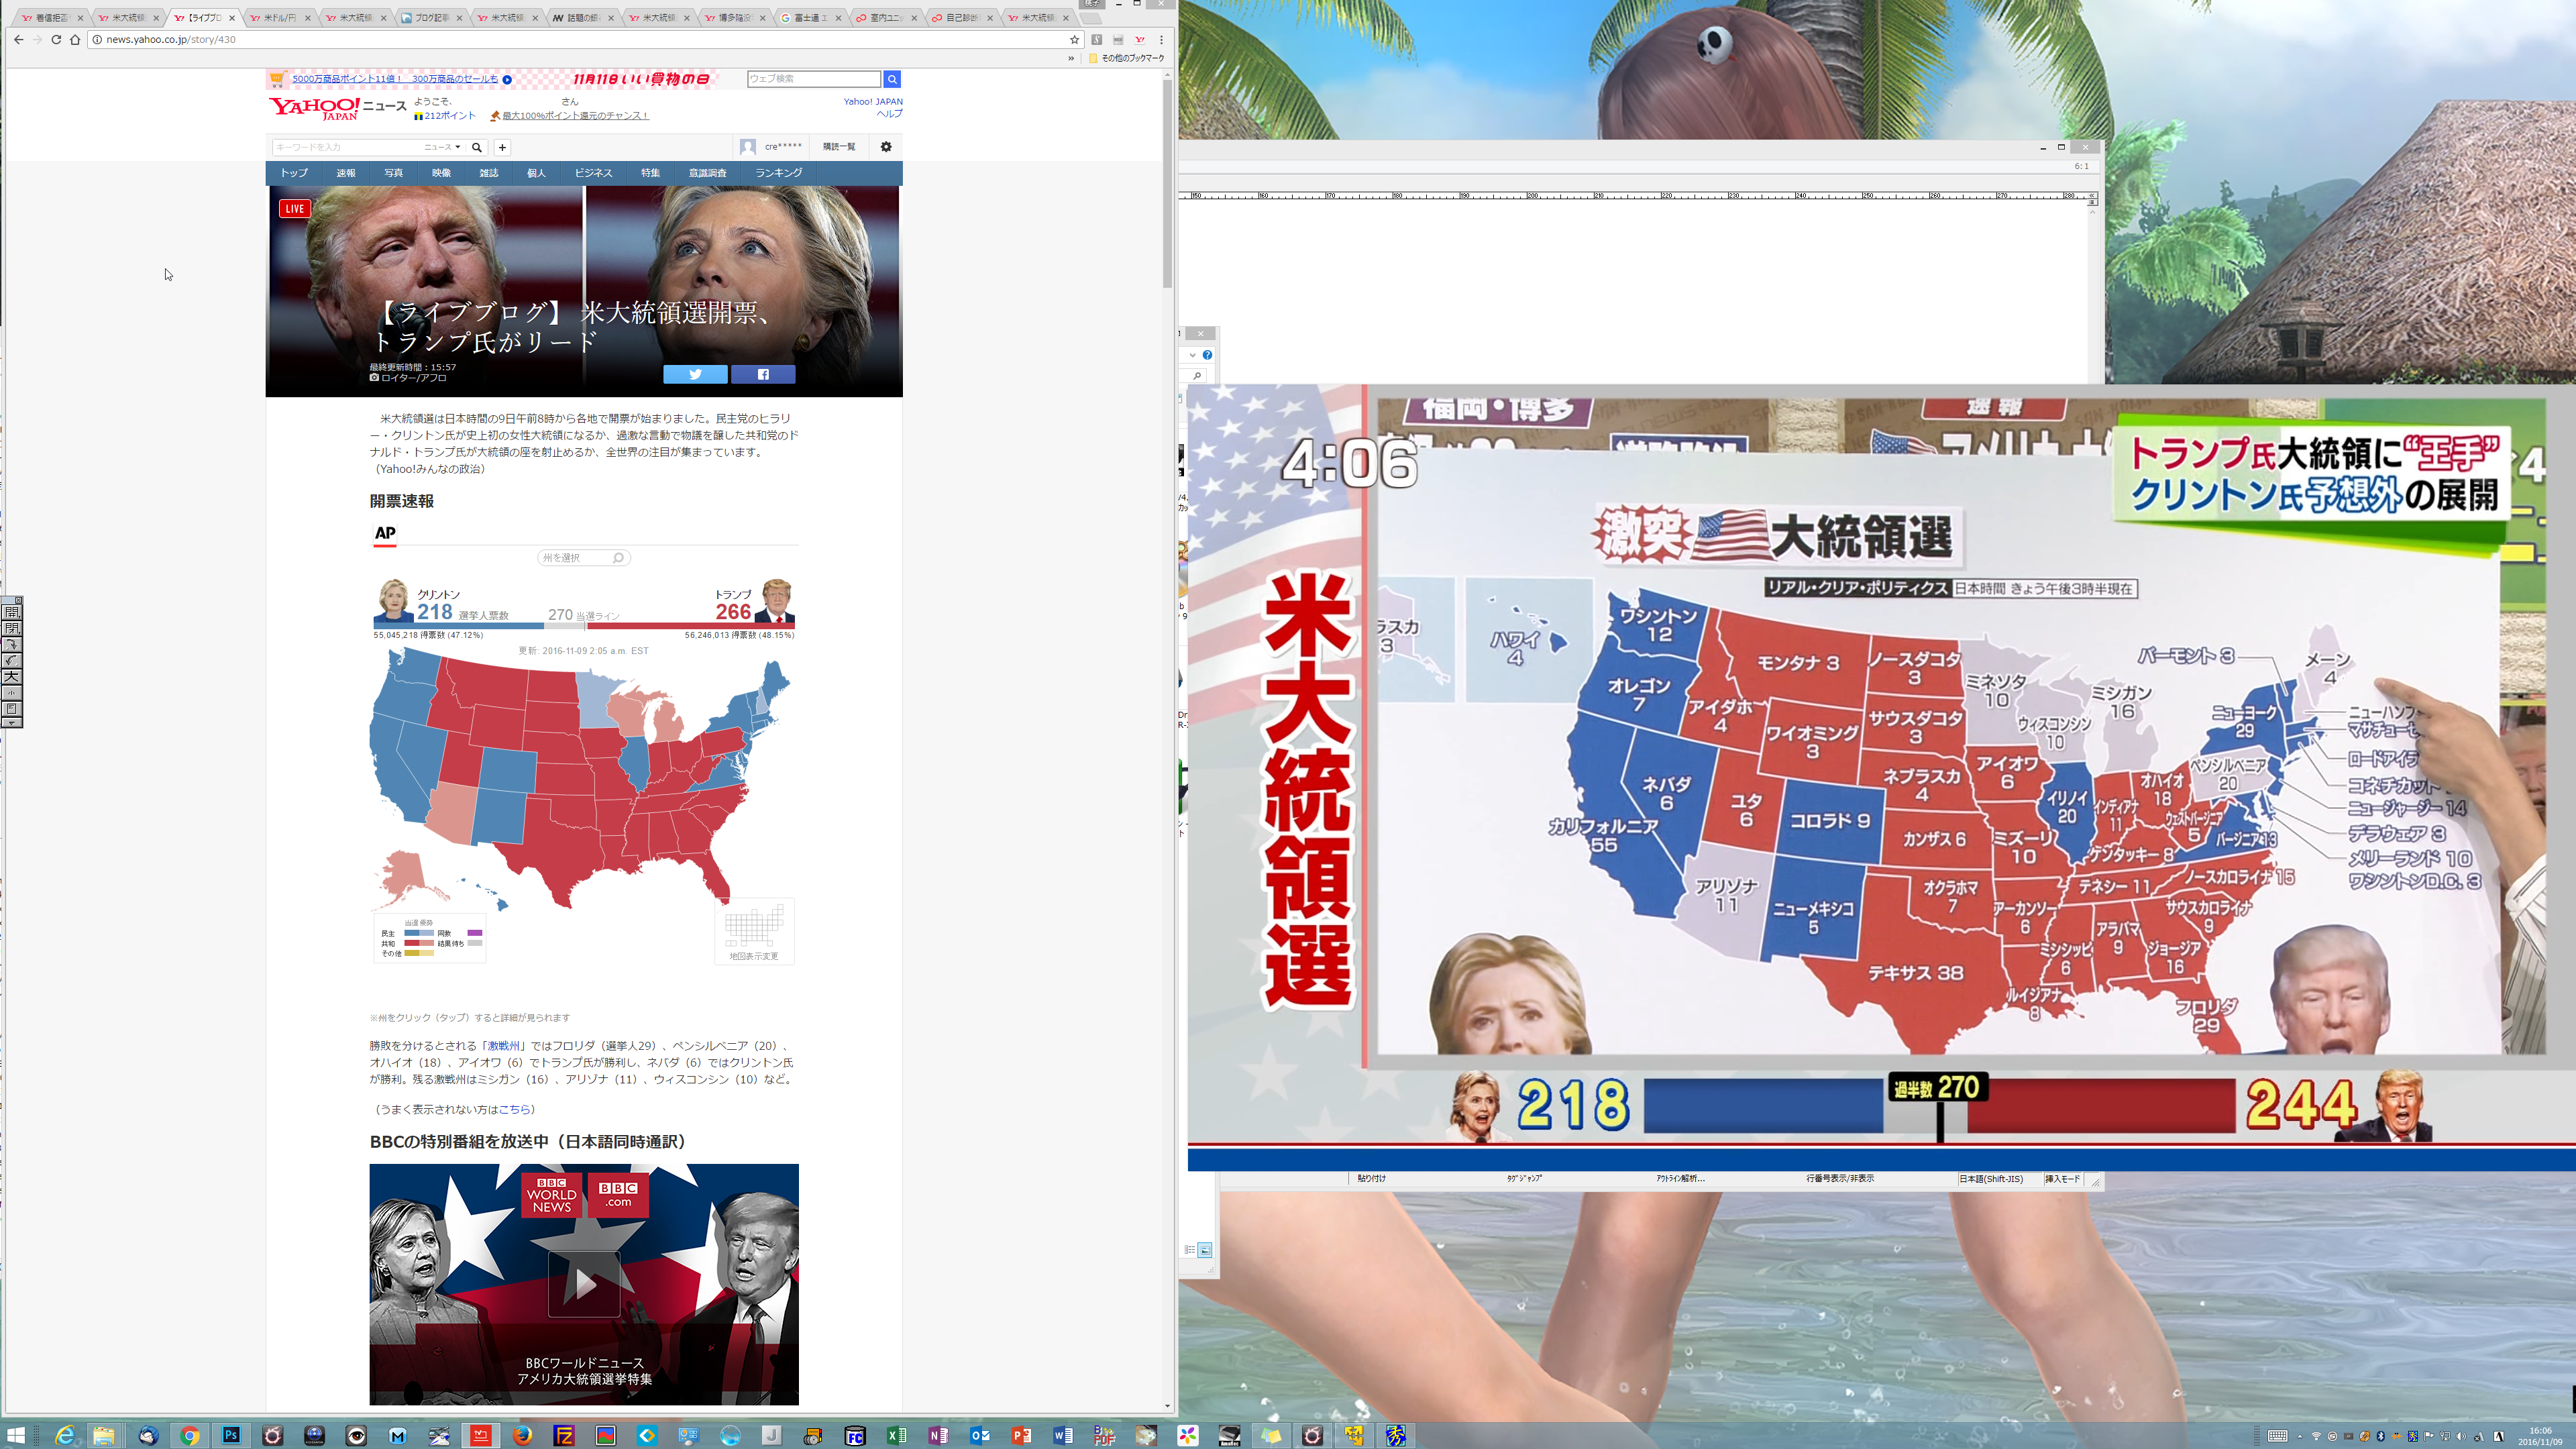The height and width of the screenshot is (1449, 2576).
Task: Open the 速報 navigation tab
Action: (346, 173)
